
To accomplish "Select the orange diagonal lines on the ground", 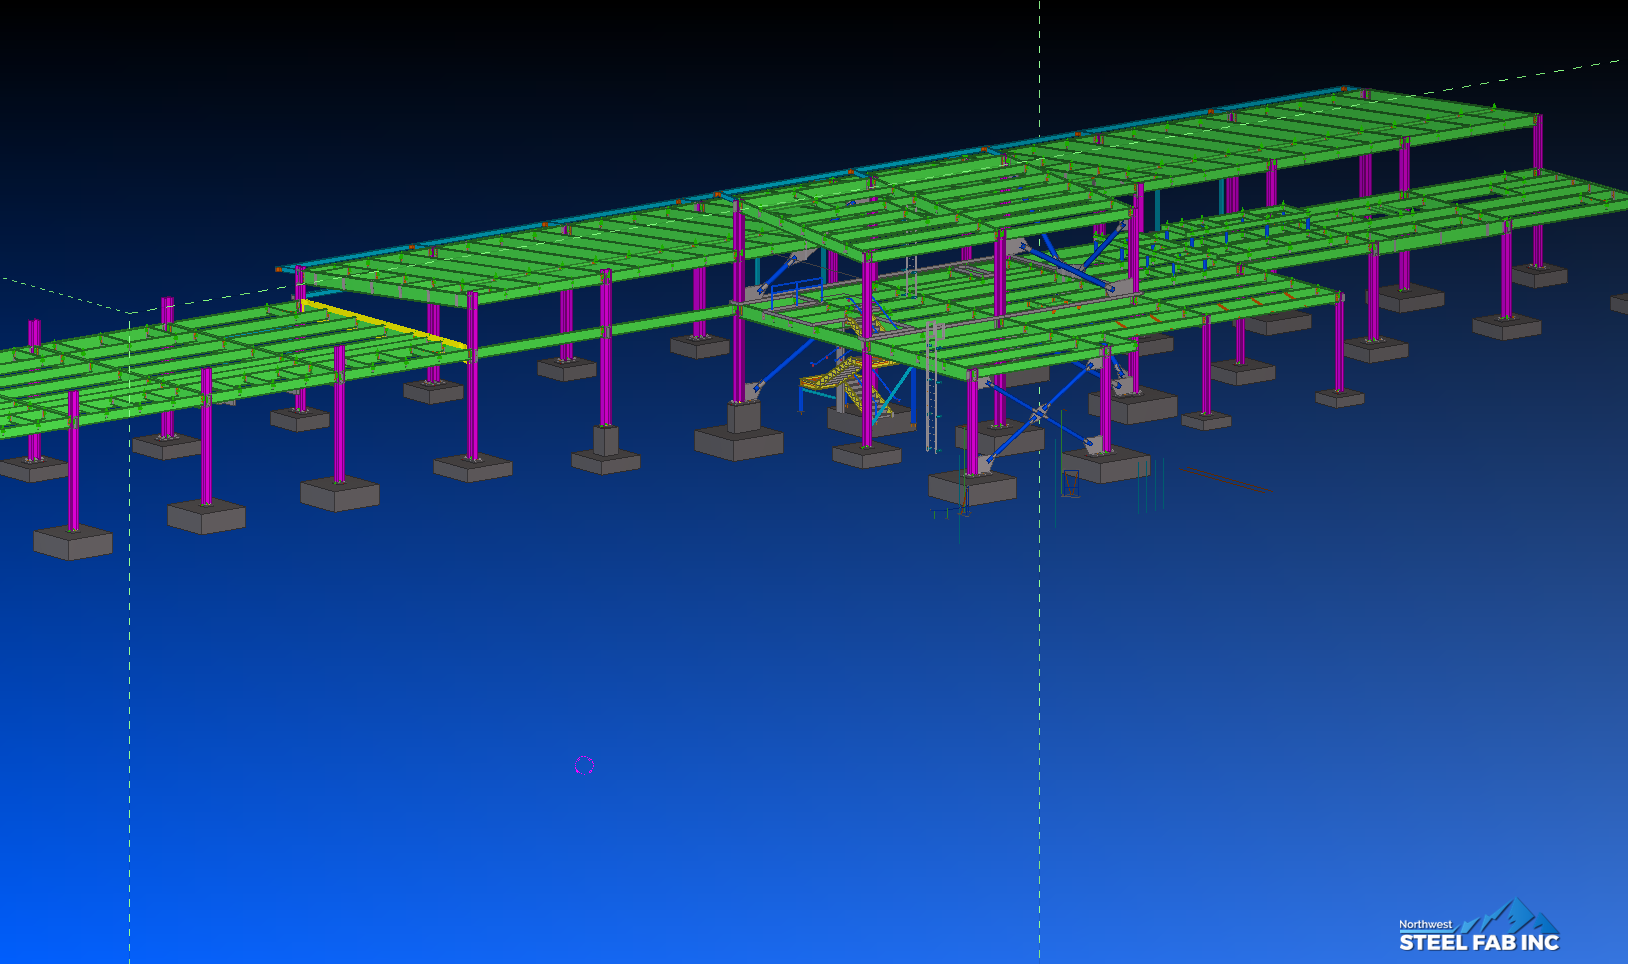I will coord(1227,481).
